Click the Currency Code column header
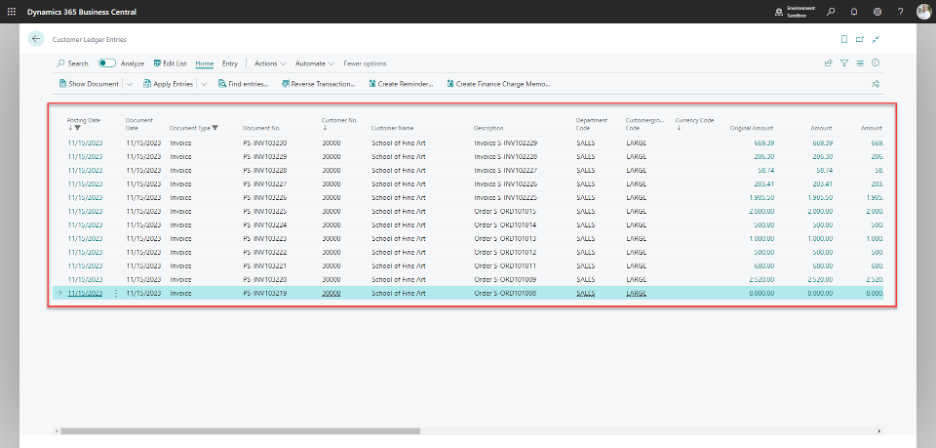The image size is (936, 448). (x=695, y=123)
